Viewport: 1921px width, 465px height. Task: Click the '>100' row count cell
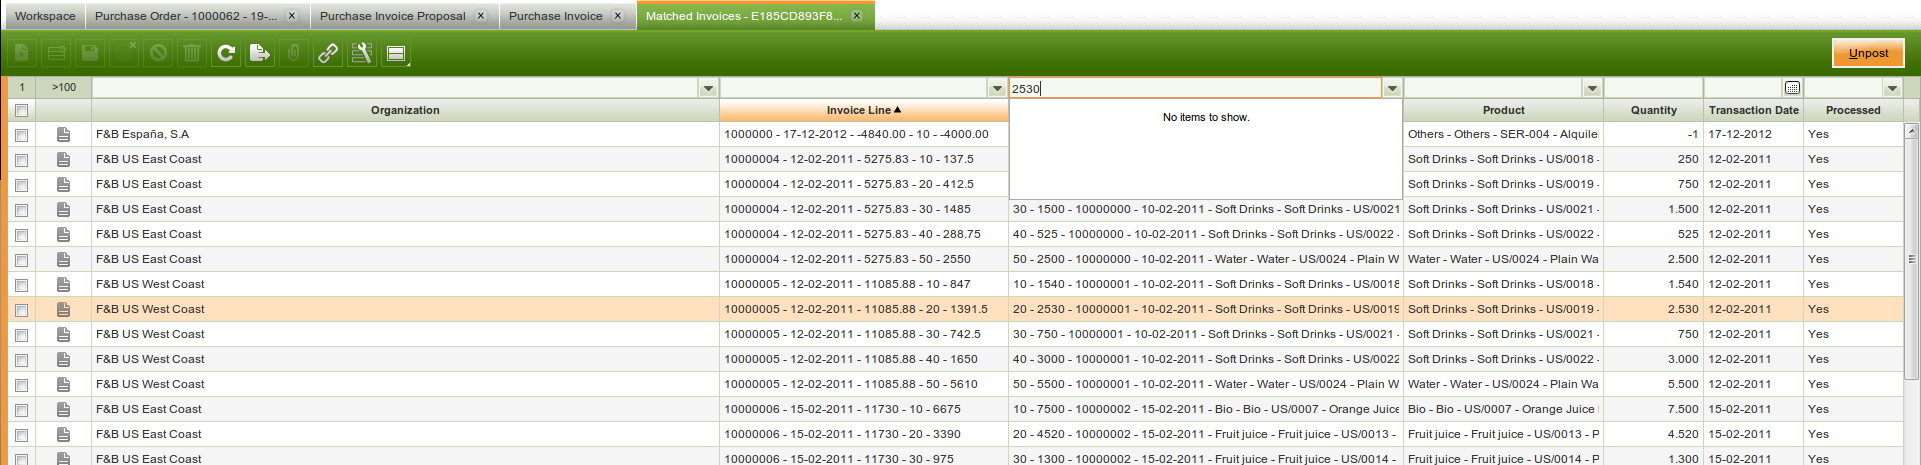click(x=64, y=87)
